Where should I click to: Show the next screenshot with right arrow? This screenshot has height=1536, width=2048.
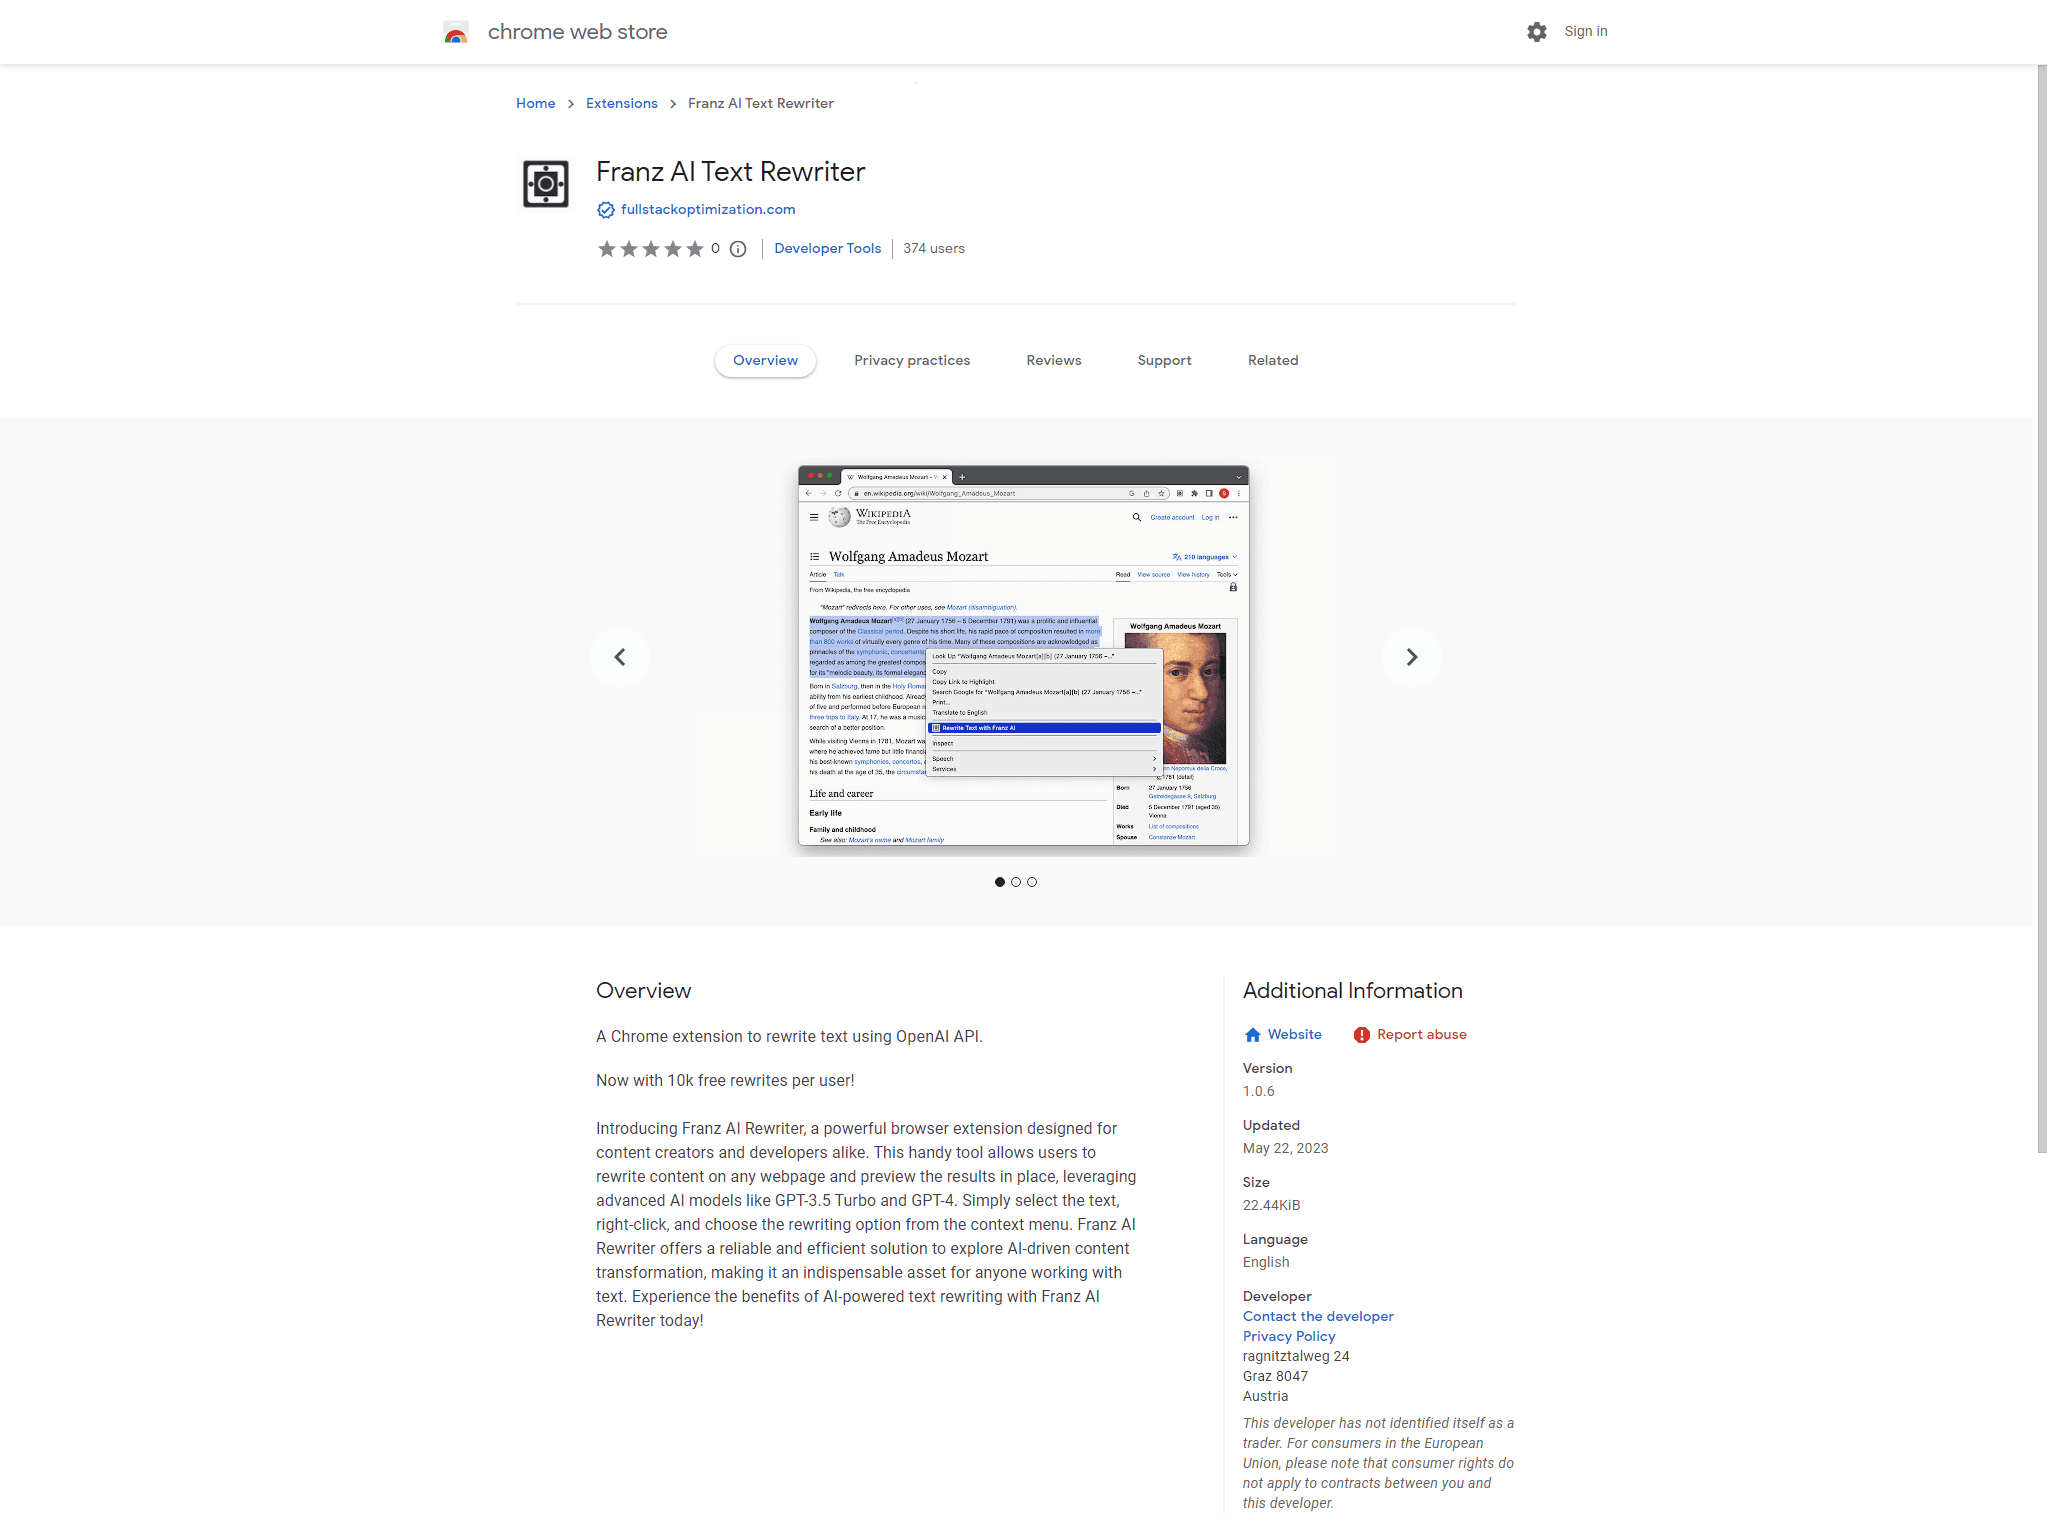coord(1412,657)
